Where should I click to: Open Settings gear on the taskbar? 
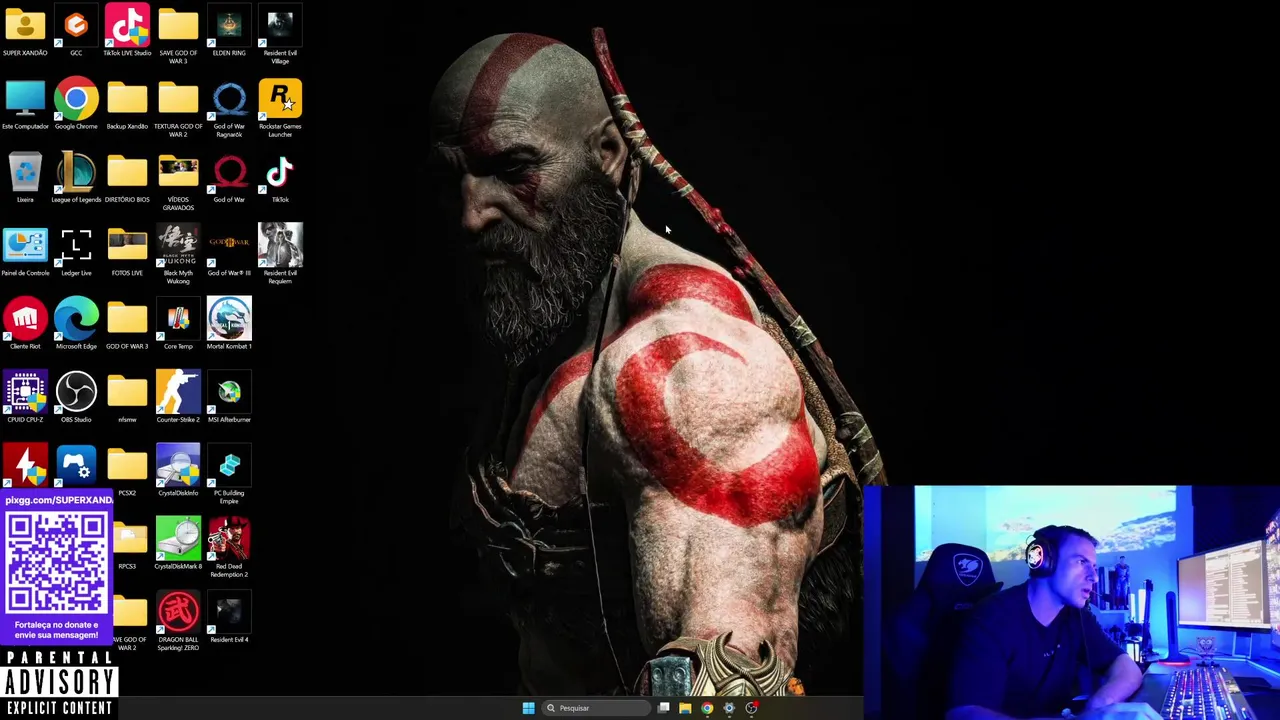coord(729,708)
